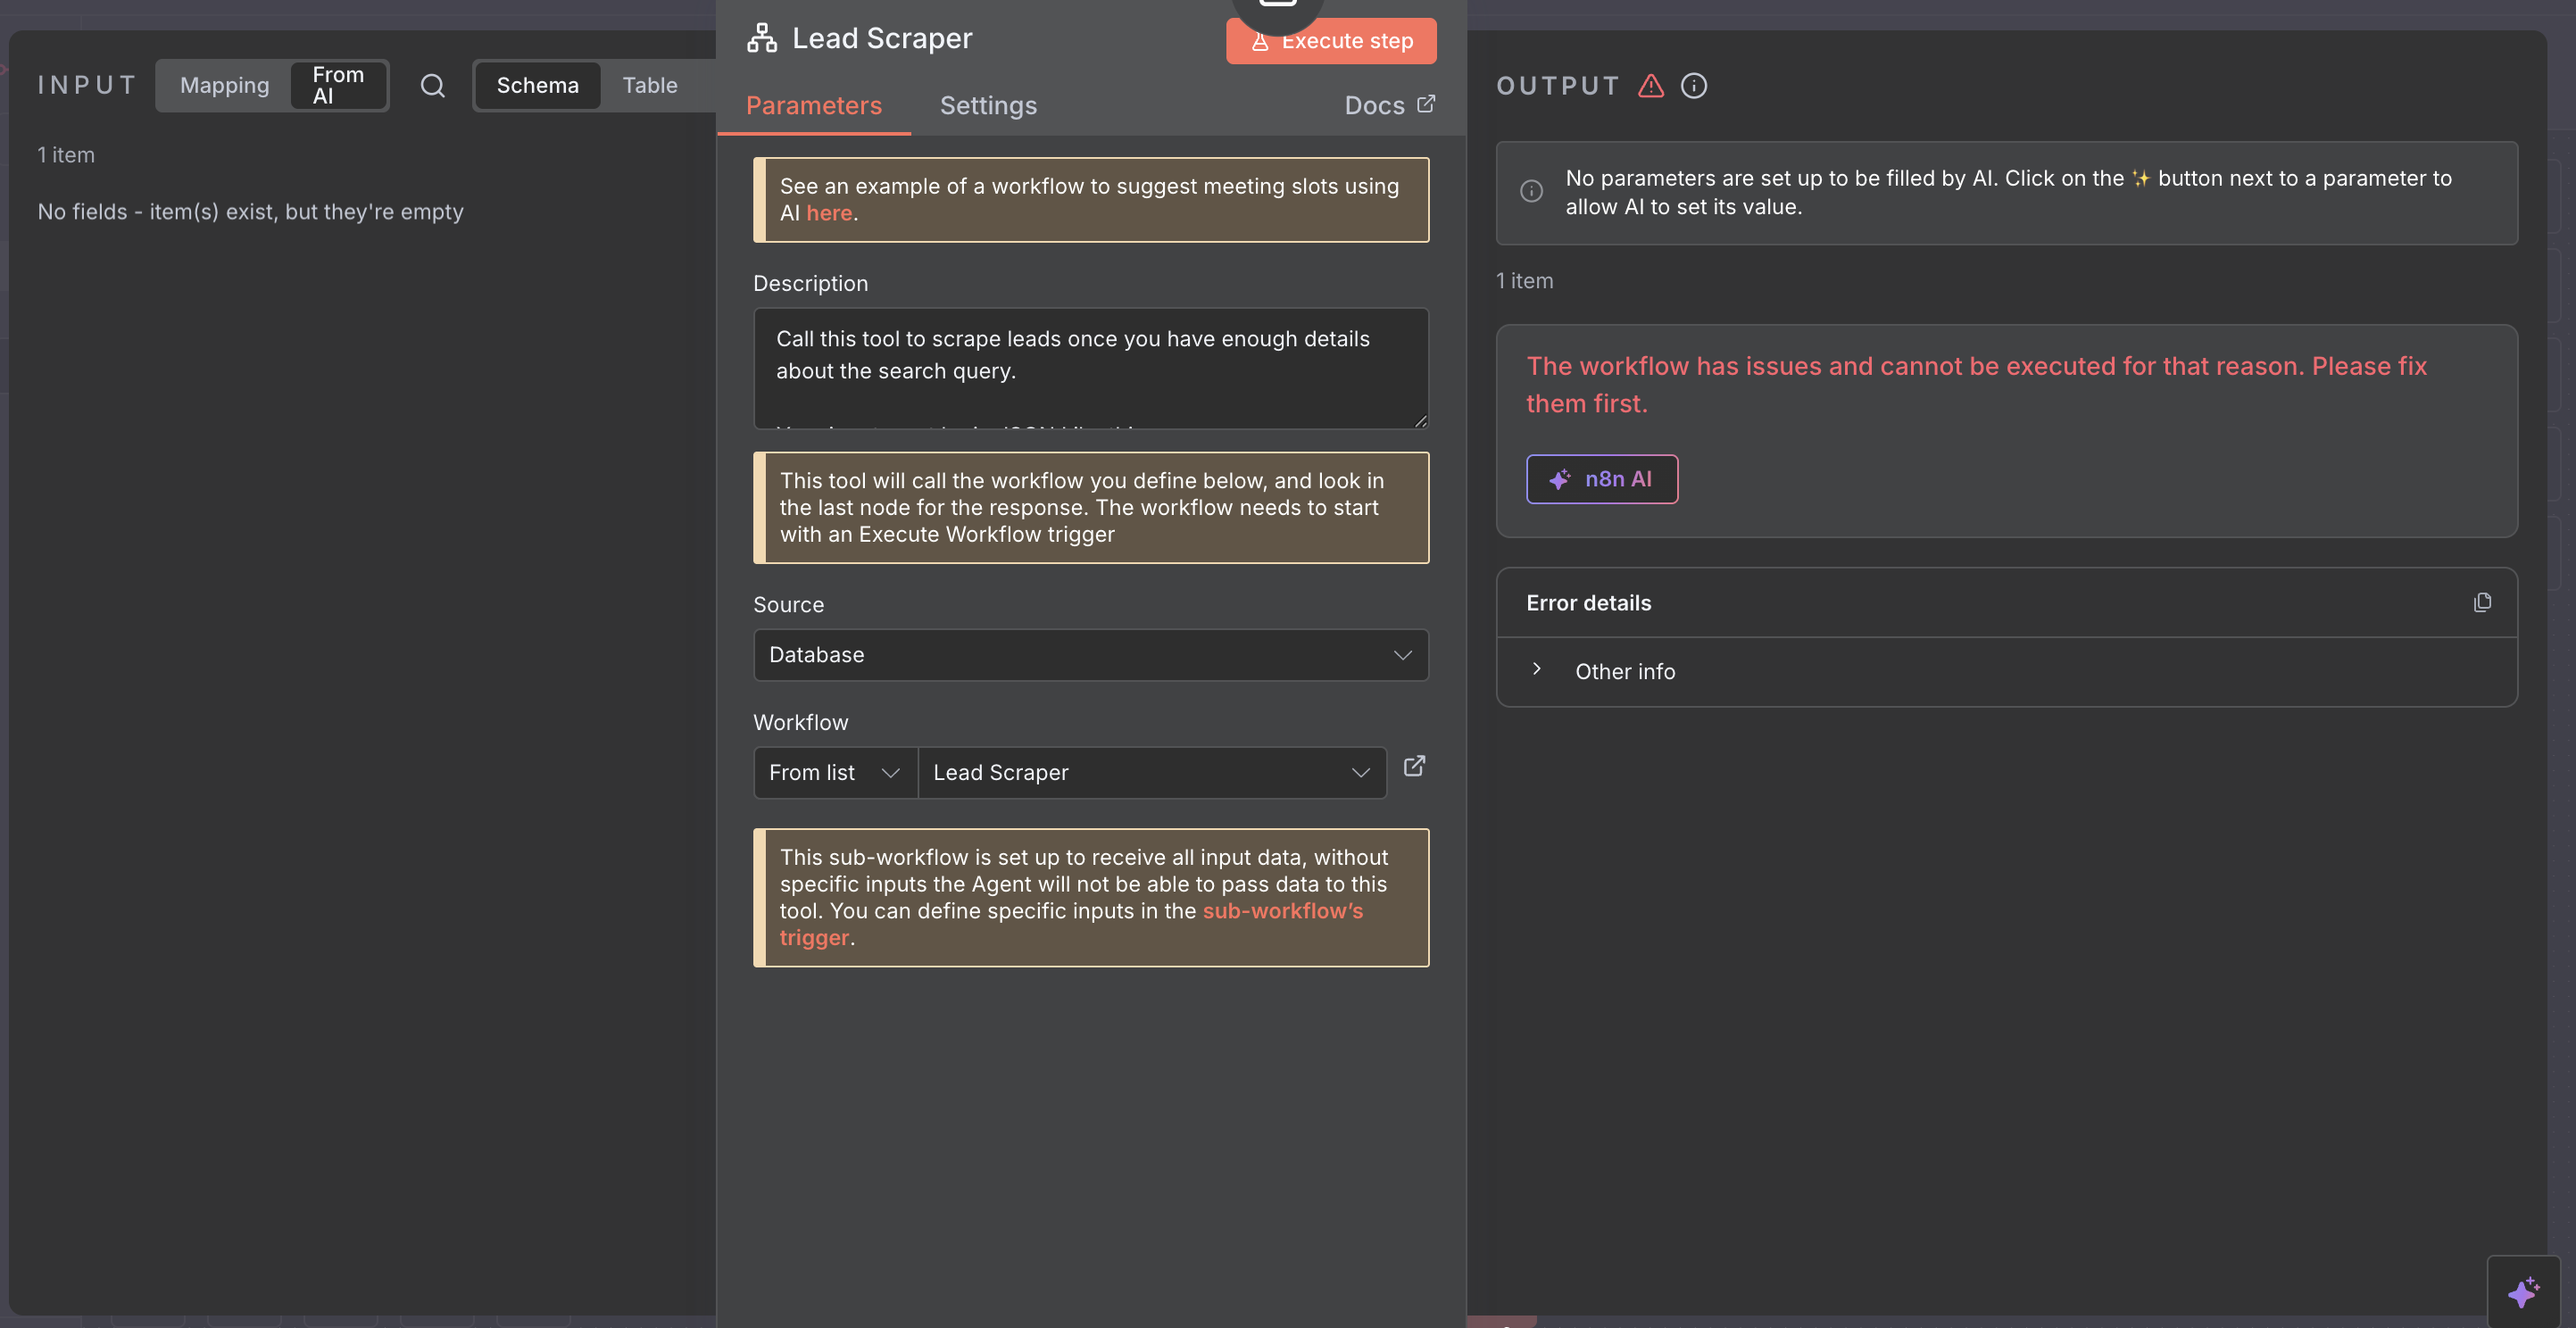Switch input view to From AI
Screen dimensions: 2576x1328
click(x=338, y=86)
